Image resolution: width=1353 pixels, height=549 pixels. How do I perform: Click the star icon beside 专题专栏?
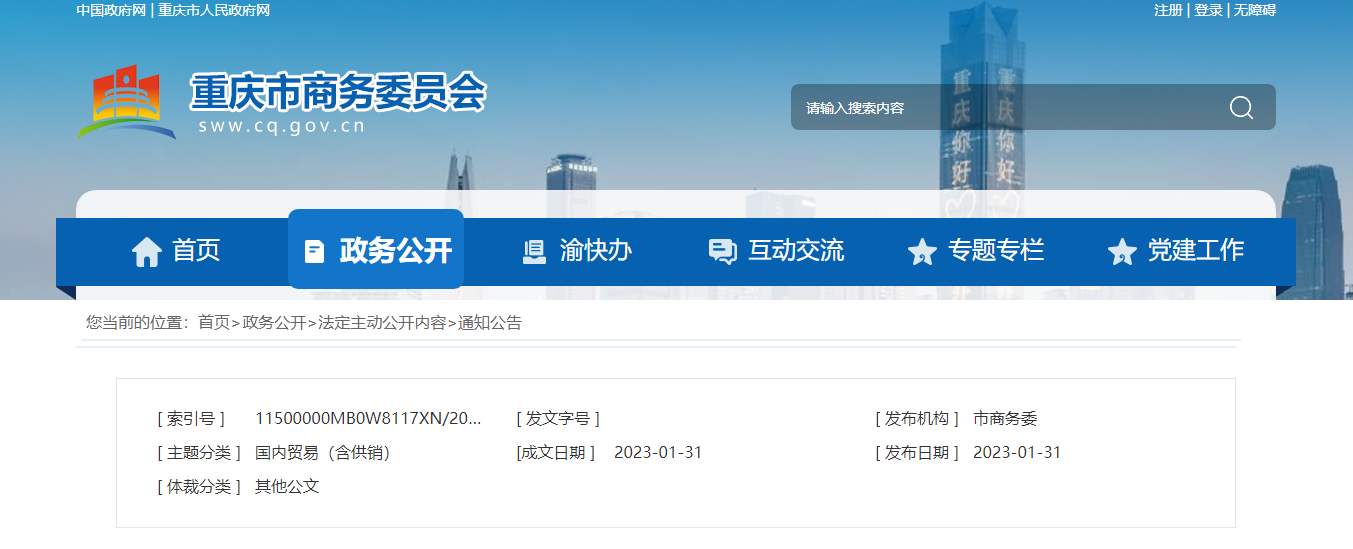pos(921,251)
